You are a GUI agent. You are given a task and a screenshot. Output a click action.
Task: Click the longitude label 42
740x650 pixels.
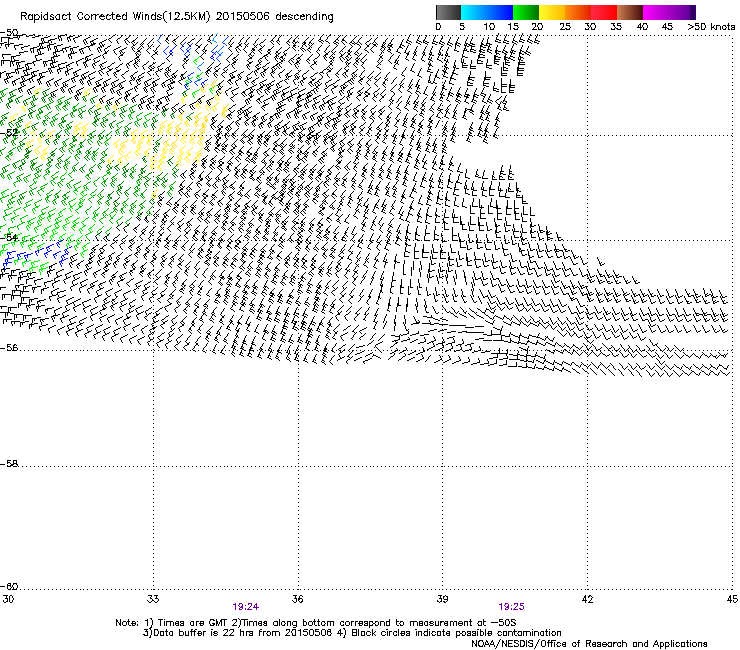pyautogui.click(x=587, y=599)
